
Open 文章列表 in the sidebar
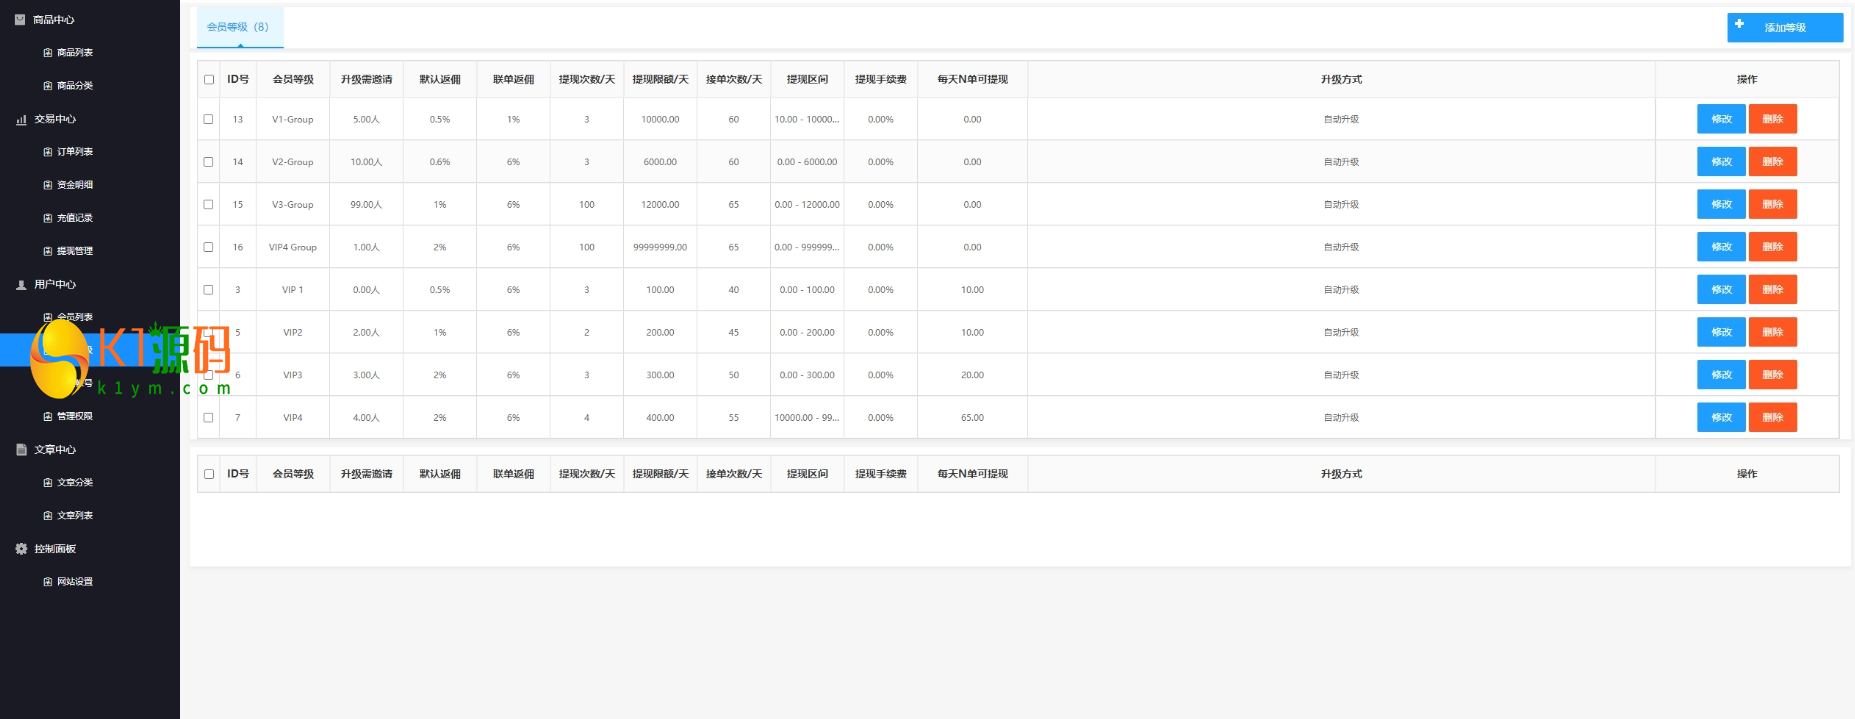tap(75, 515)
